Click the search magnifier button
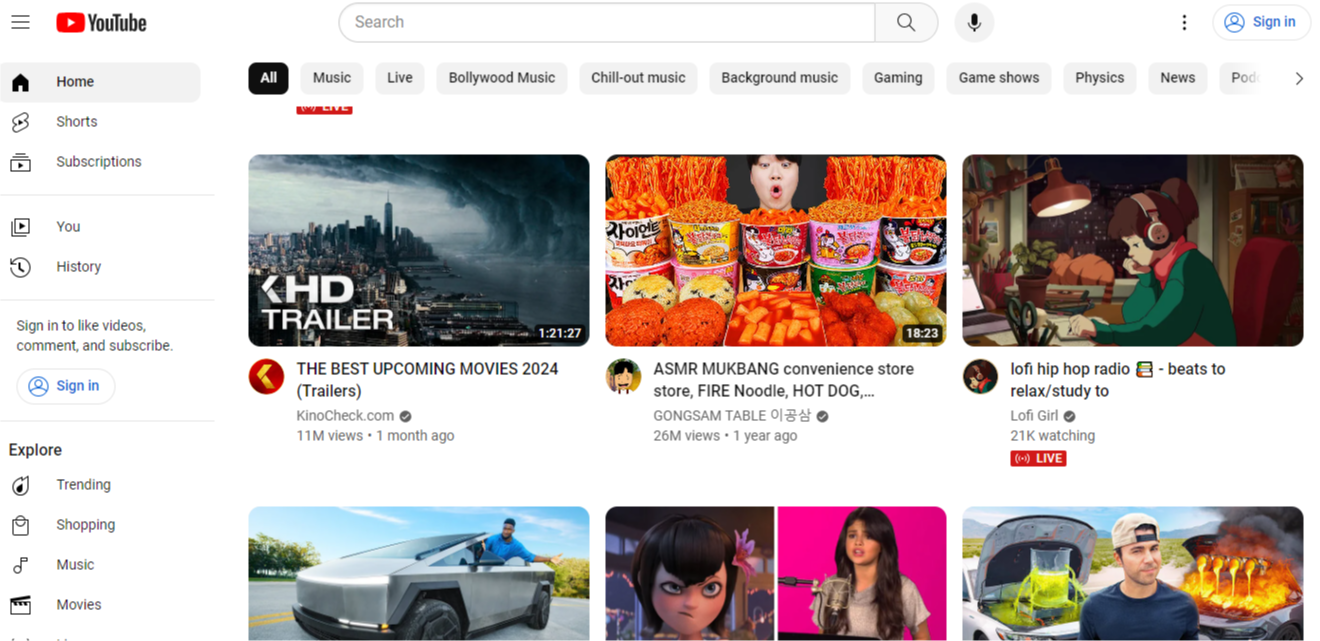The height and width of the screenshot is (641, 1320). click(906, 22)
